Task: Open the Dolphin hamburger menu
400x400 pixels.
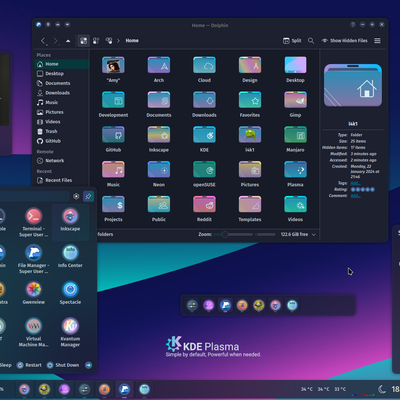Action: [x=377, y=41]
